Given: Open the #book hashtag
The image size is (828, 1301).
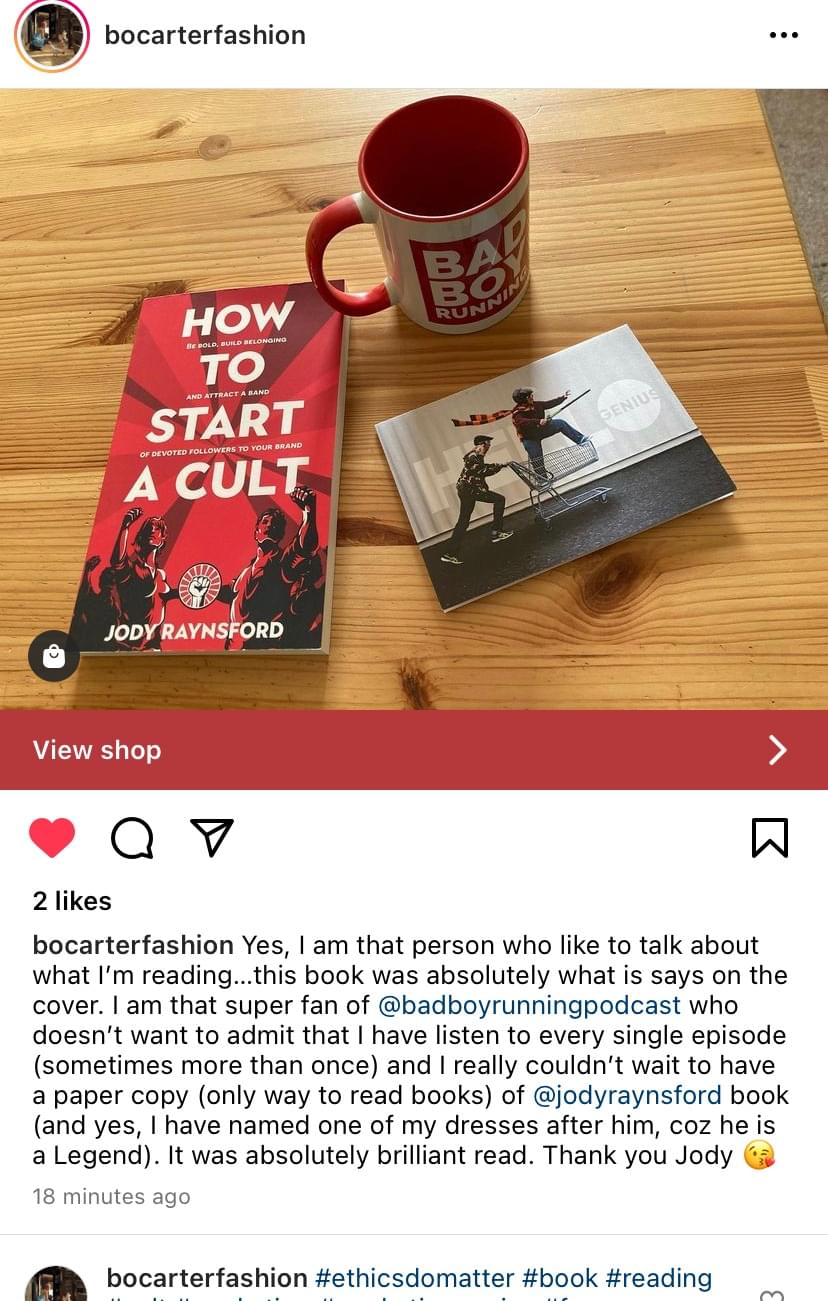Looking at the screenshot, I should click(560, 1278).
